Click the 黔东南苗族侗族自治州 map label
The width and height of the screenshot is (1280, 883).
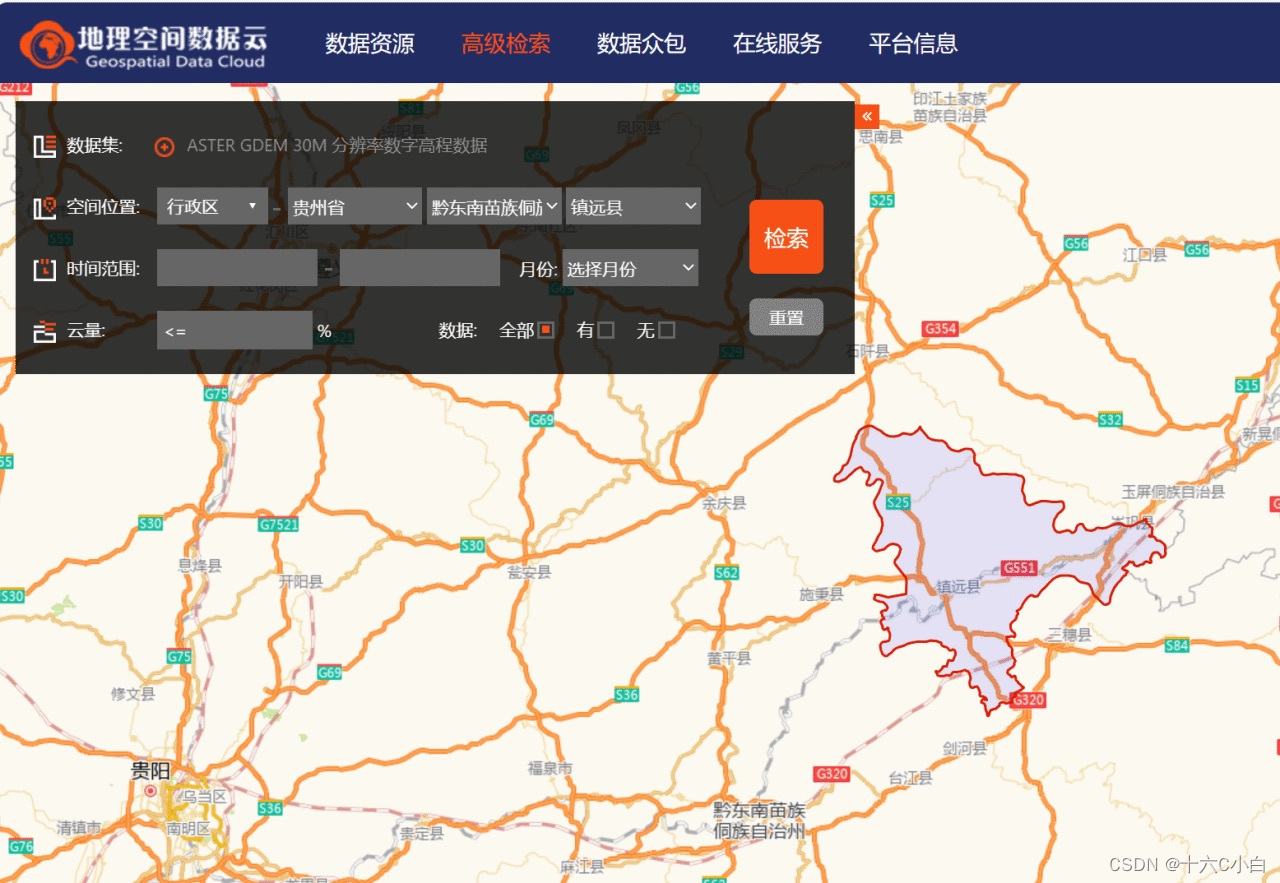(759, 820)
